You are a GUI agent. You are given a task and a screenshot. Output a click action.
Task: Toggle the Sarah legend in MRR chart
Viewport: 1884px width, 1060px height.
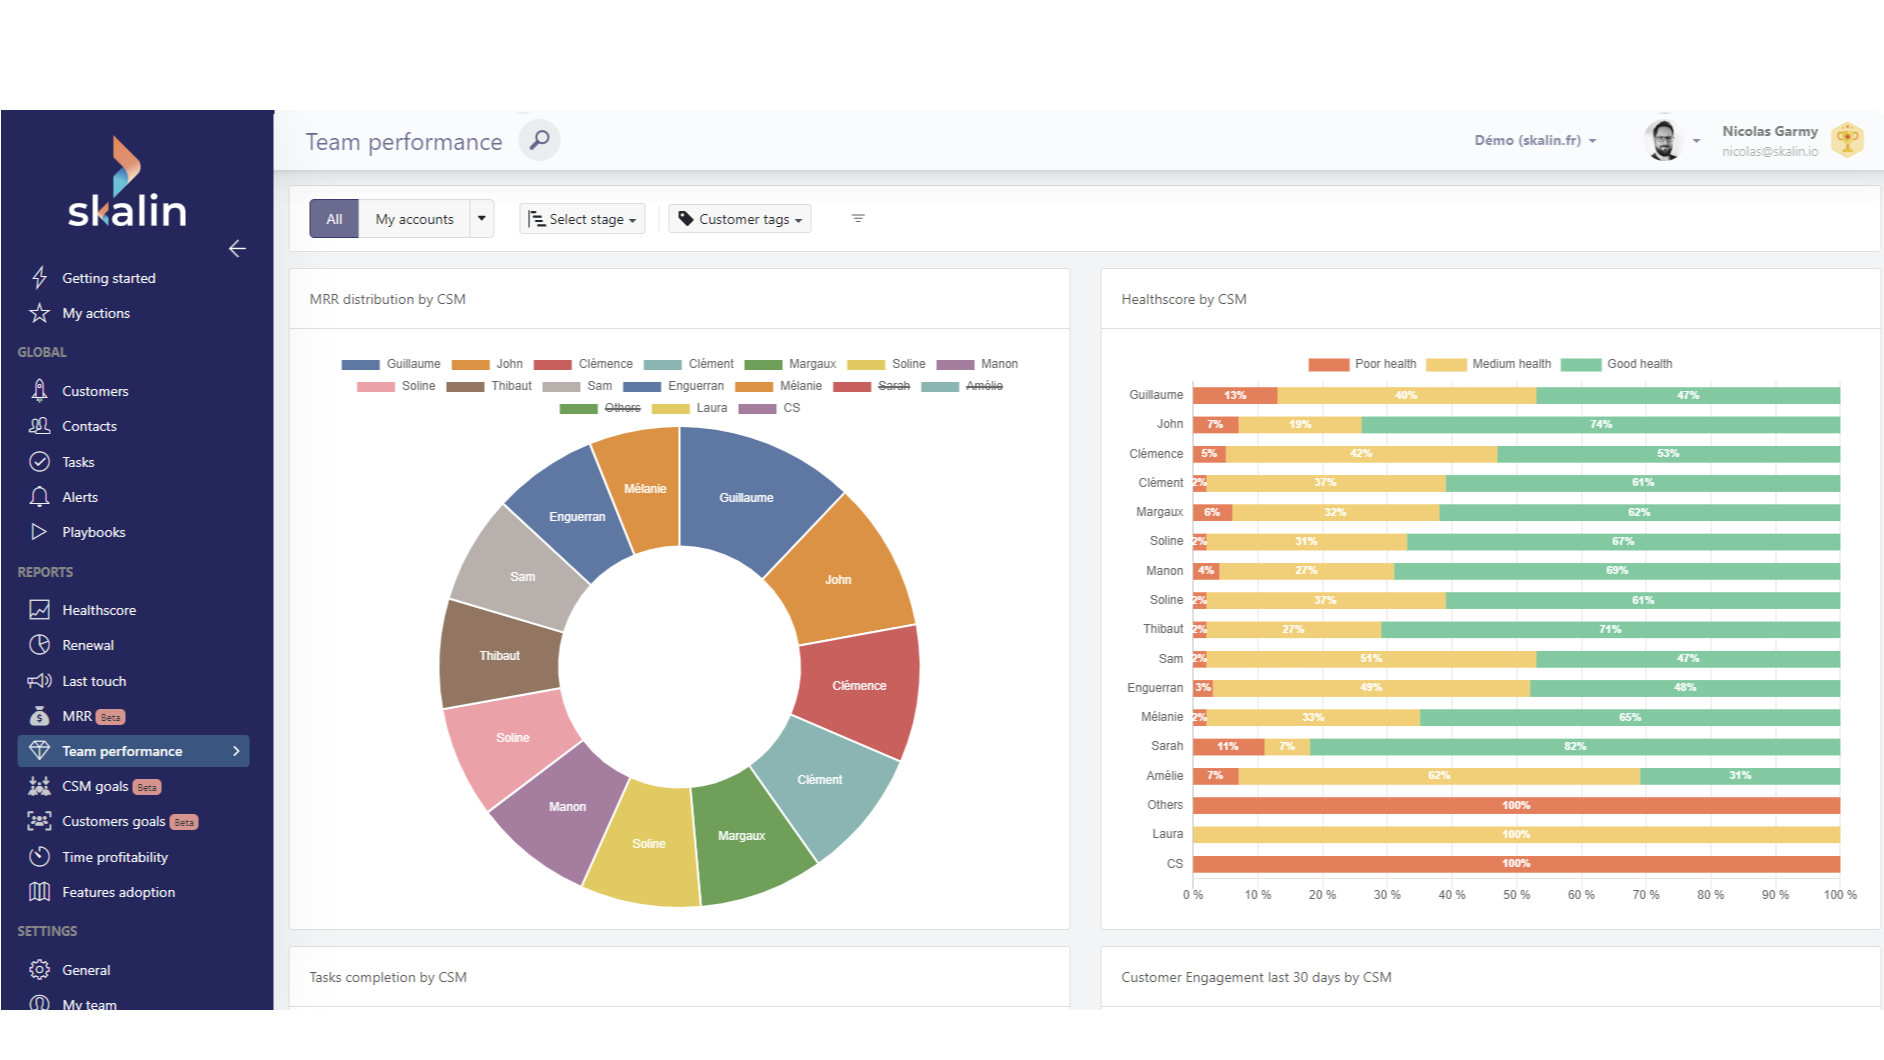click(x=892, y=386)
